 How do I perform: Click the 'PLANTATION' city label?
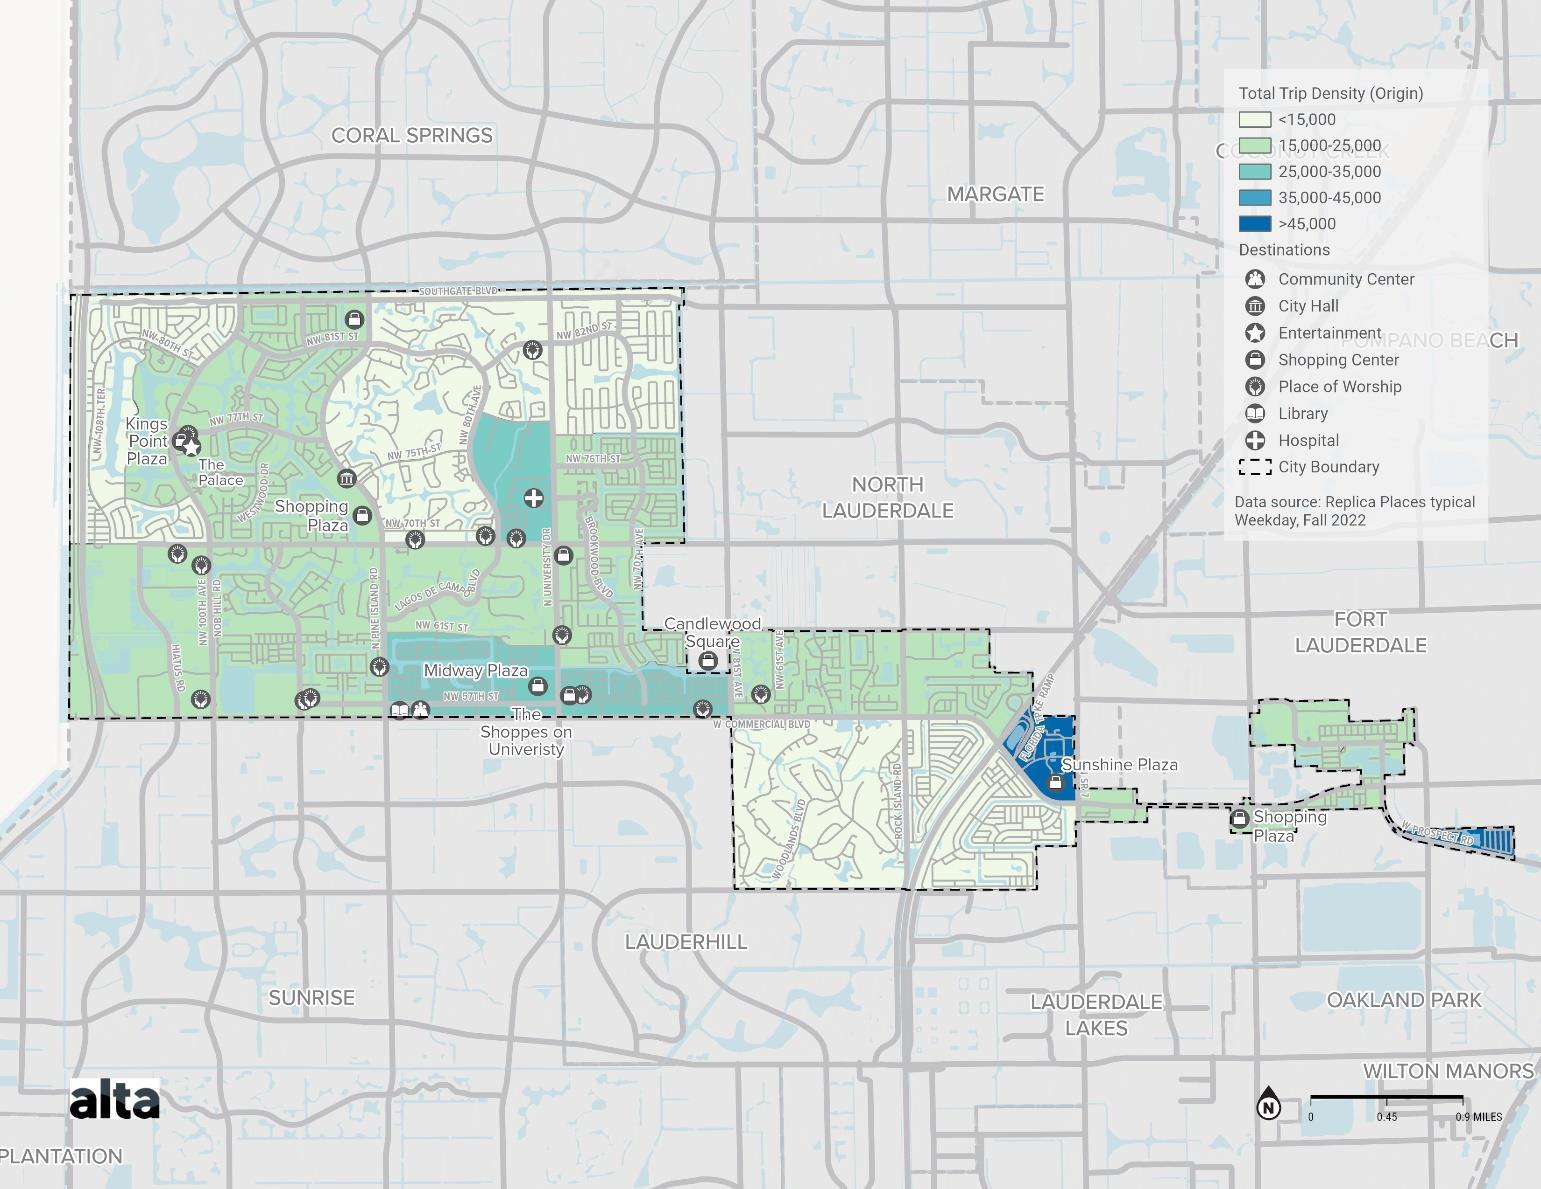click(62, 1156)
